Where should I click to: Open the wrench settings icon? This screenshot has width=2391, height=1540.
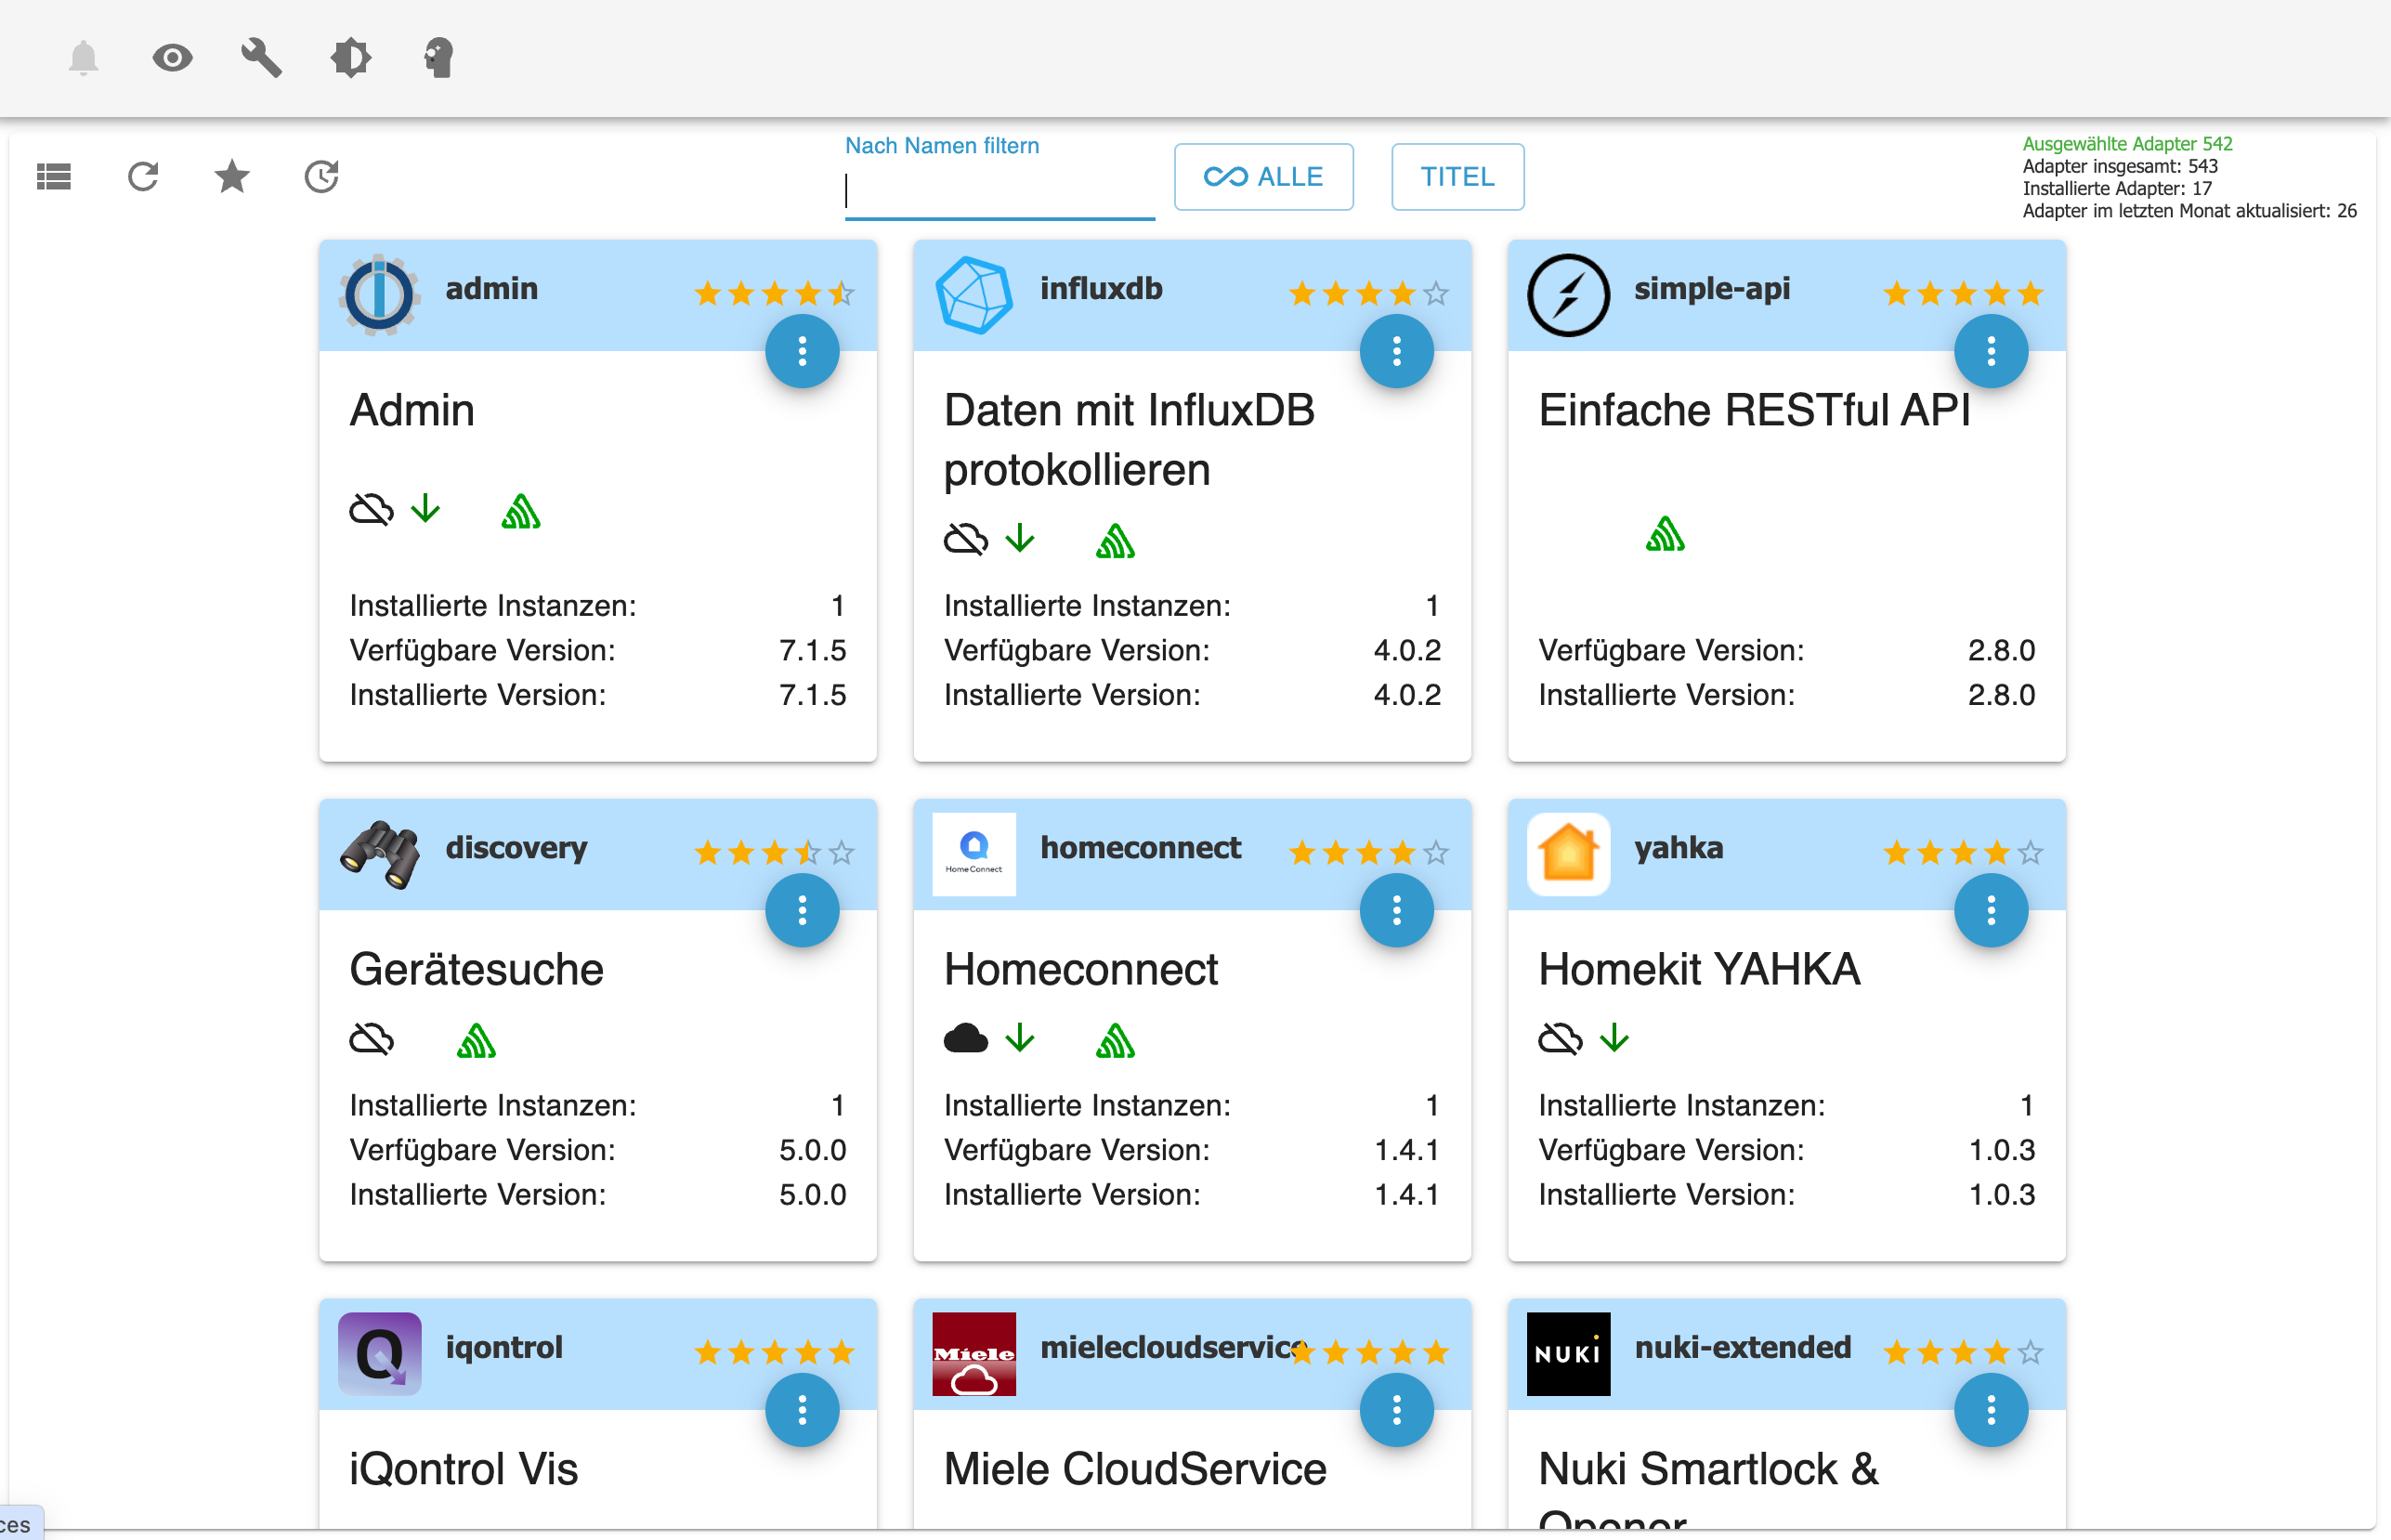point(261,58)
